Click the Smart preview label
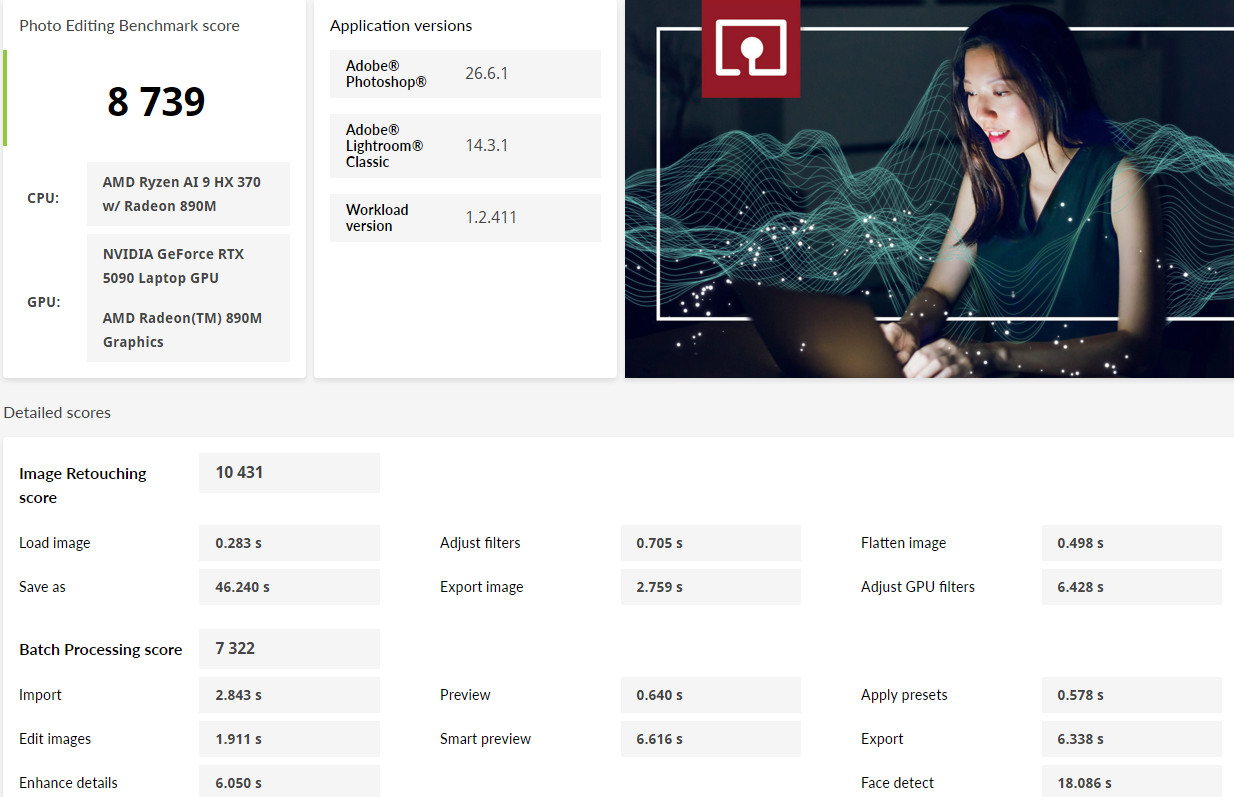The height and width of the screenshot is (797, 1234). [x=485, y=739]
